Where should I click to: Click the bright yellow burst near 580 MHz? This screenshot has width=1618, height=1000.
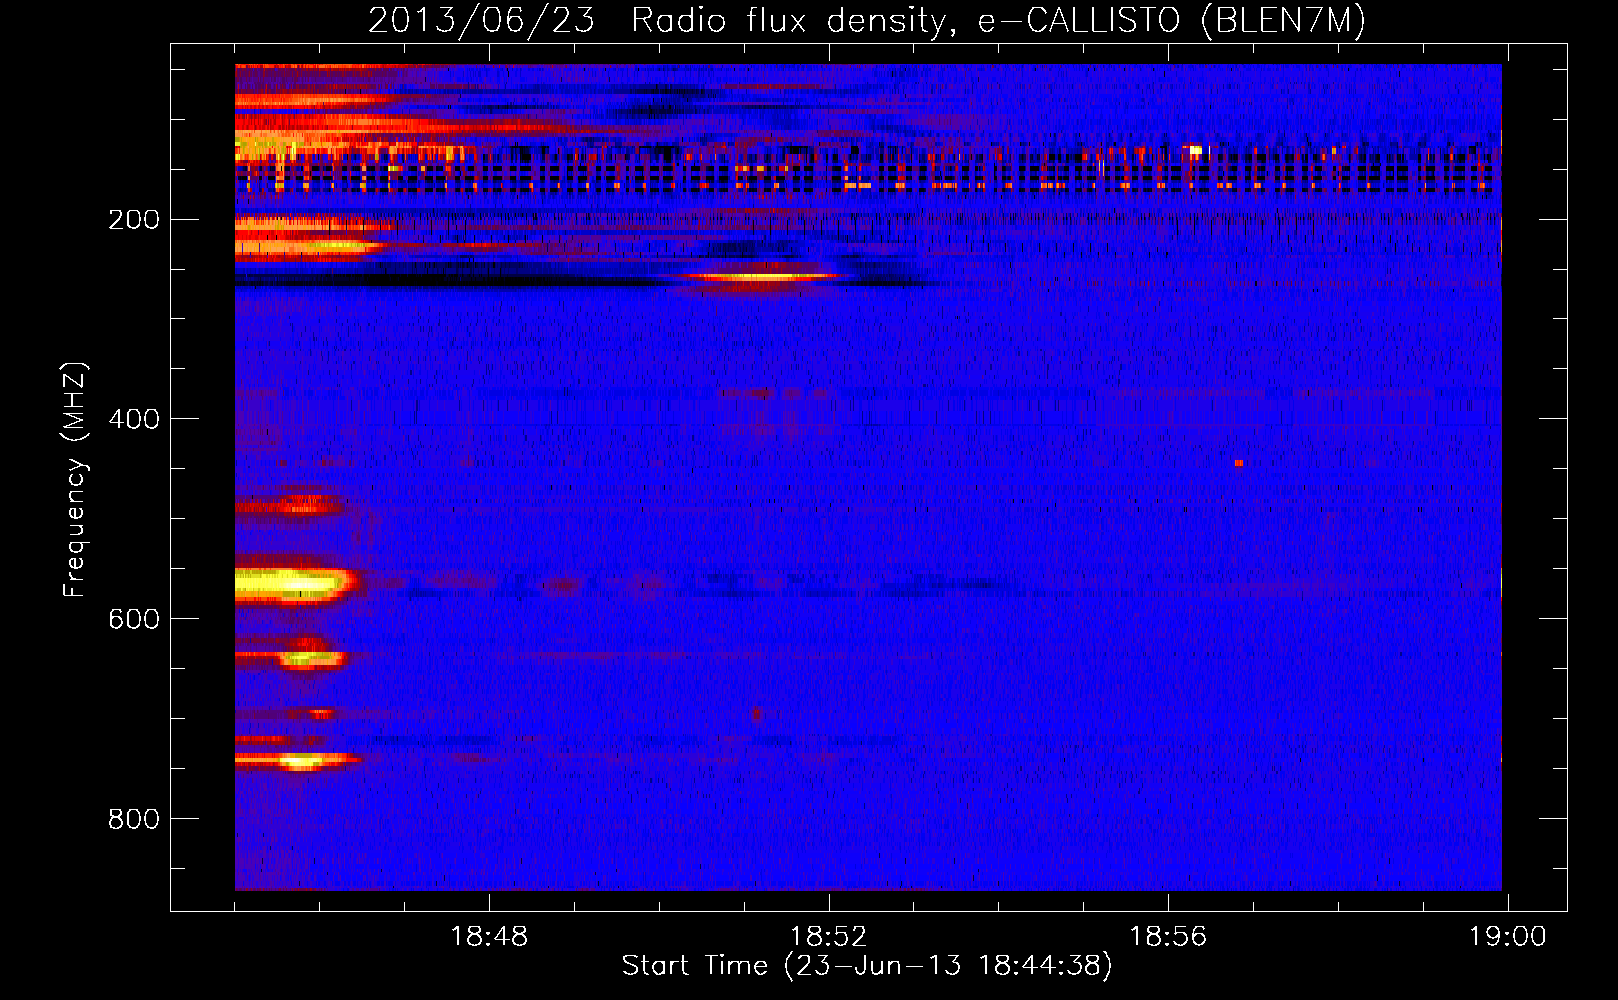click(295, 585)
